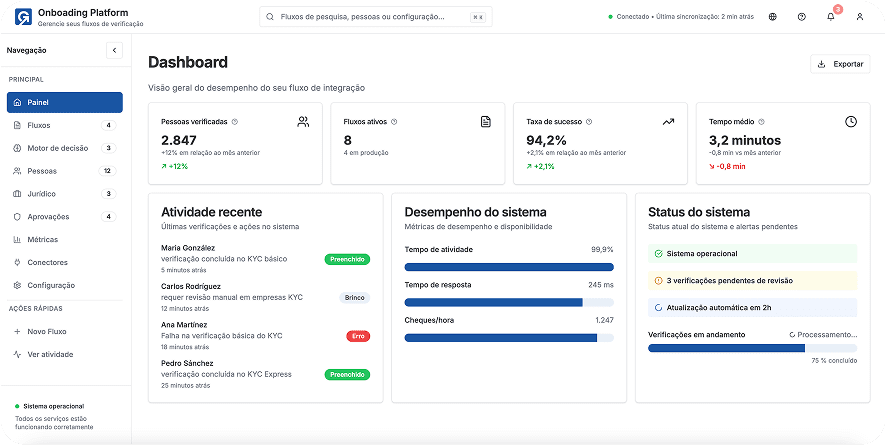
Task: Click info icon beside Taxa de sucesso
Action: 589,122
